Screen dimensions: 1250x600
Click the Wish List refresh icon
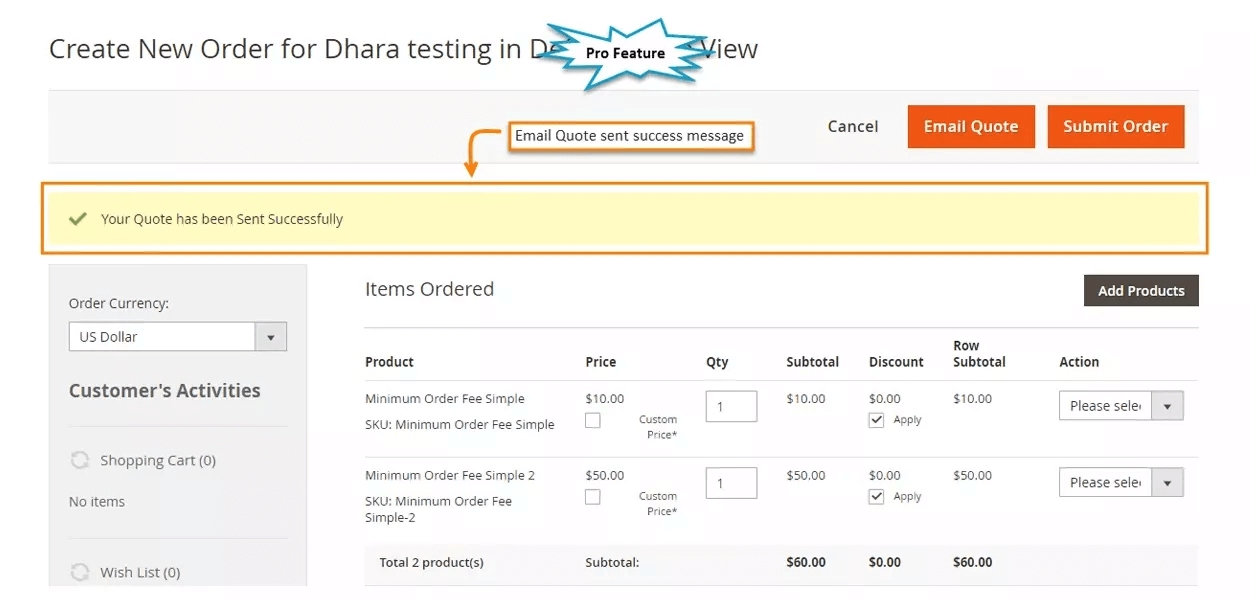79,572
